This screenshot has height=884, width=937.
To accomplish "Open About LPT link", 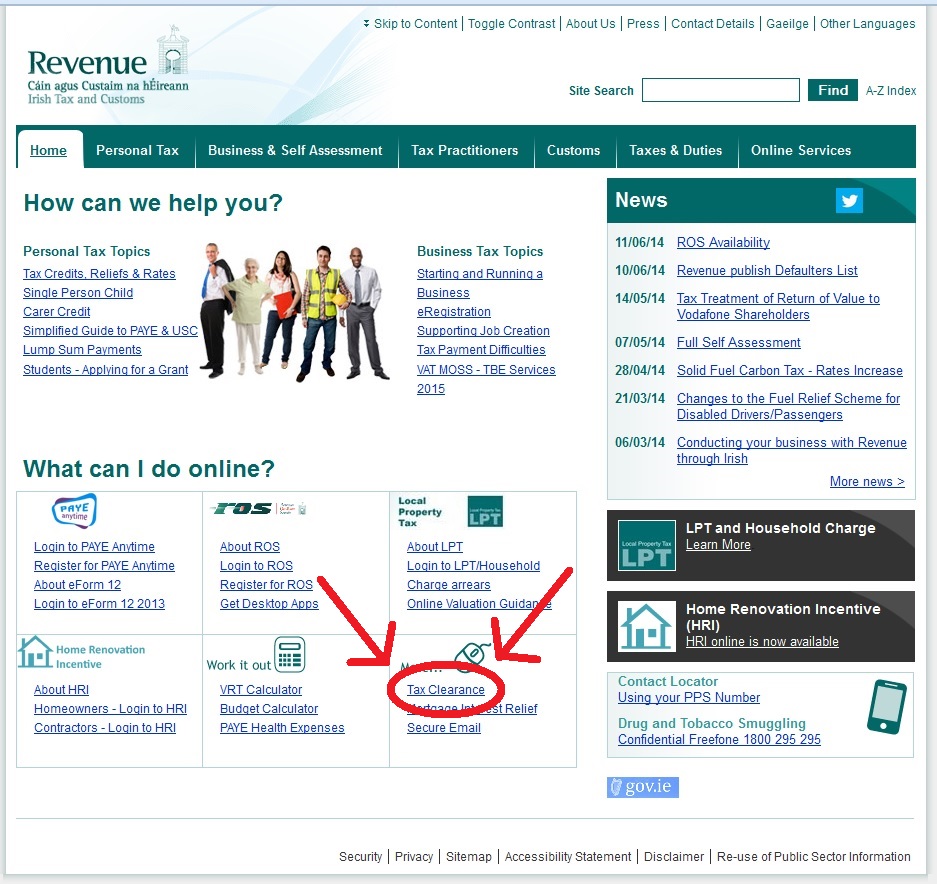I will (x=434, y=546).
